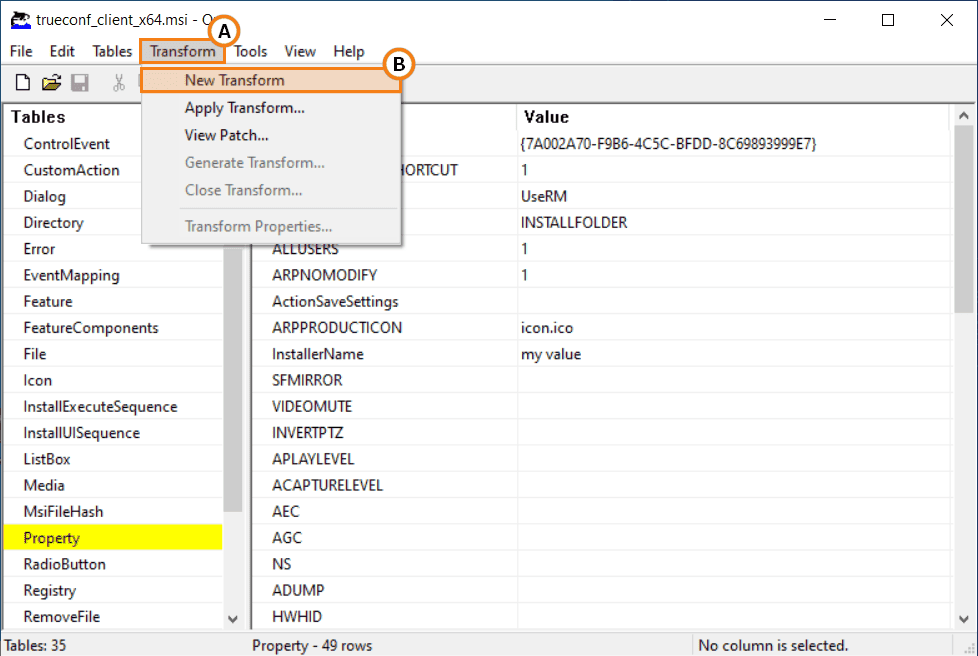Click the APLAYLEVEL property cell

pos(384,459)
